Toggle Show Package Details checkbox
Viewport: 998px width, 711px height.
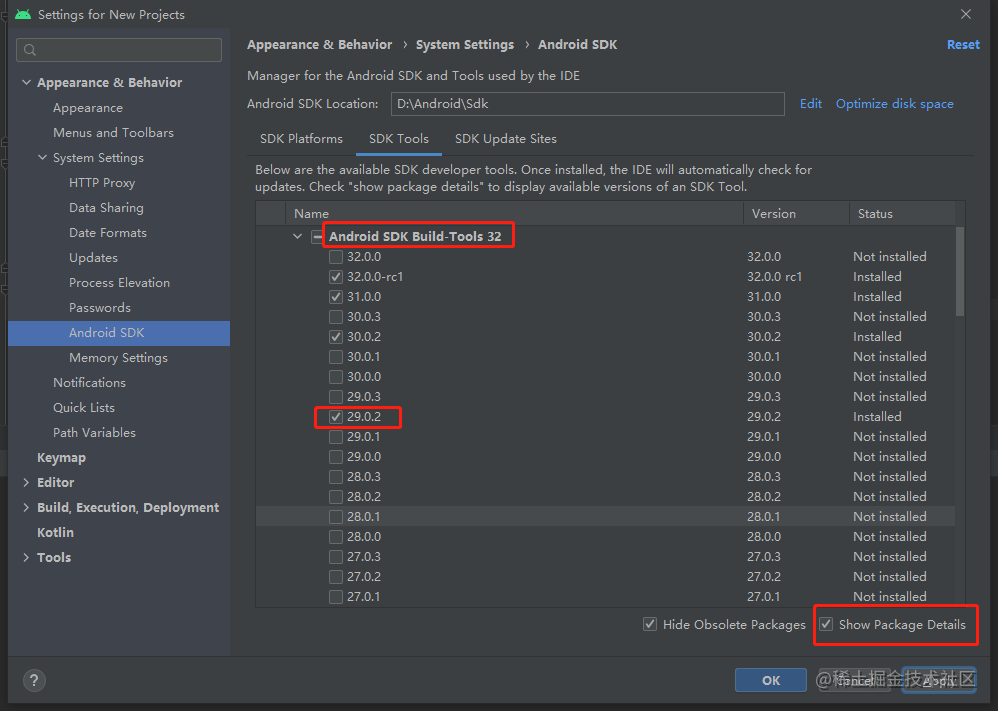(x=826, y=624)
